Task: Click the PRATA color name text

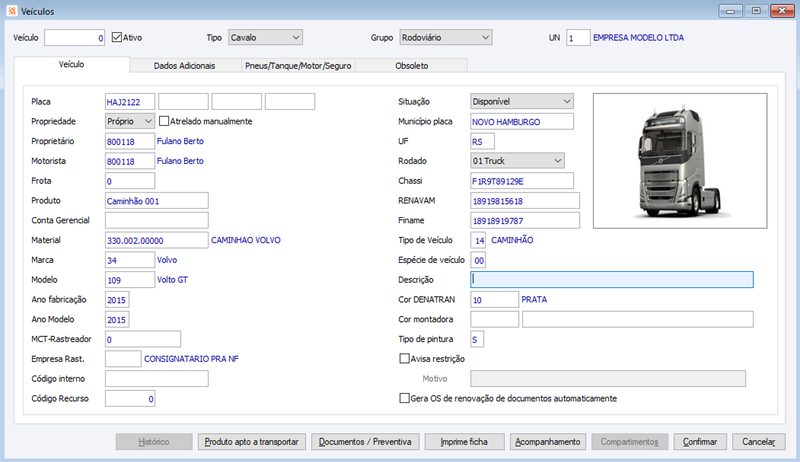Action: [534, 300]
